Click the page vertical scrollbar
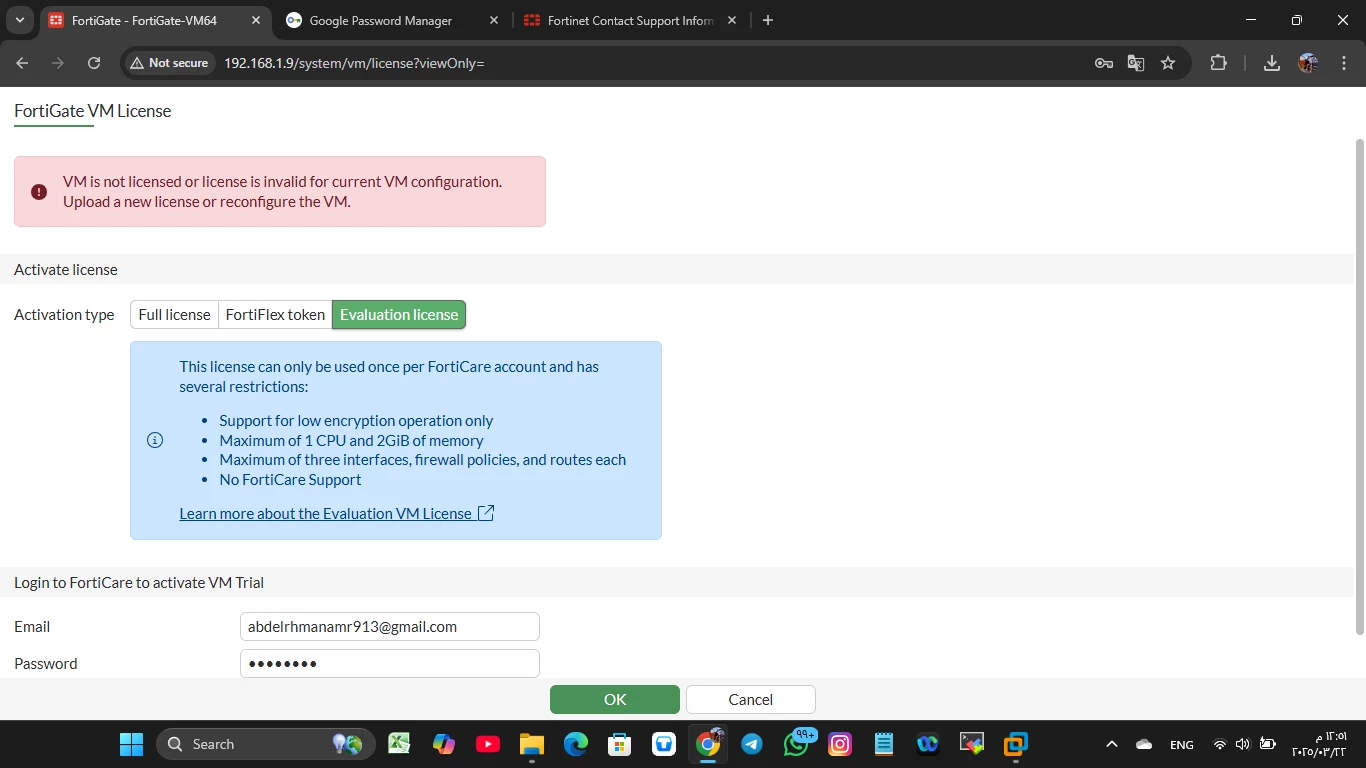Image resolution: width=1366 pixels, height=768 pixels. (1359, 385)
